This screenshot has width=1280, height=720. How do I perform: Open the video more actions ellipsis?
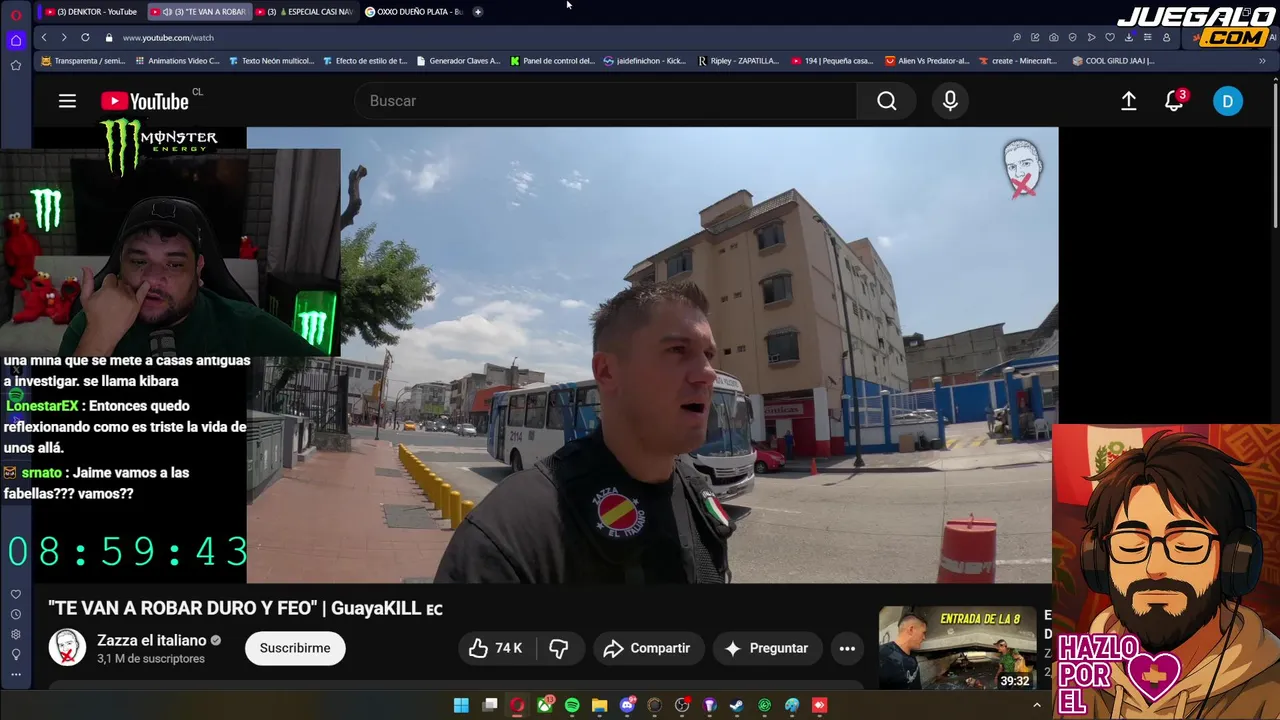(x=847, y=648)
